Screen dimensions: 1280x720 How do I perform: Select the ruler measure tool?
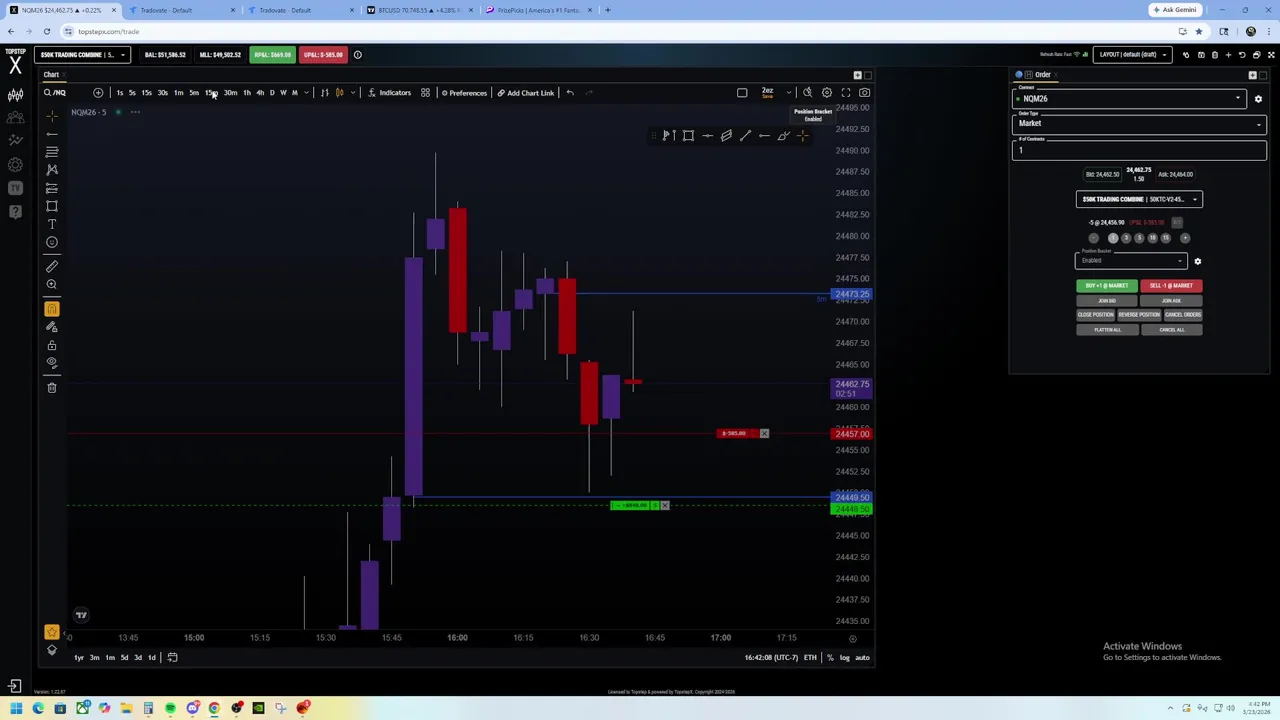(x=52, y=266)
